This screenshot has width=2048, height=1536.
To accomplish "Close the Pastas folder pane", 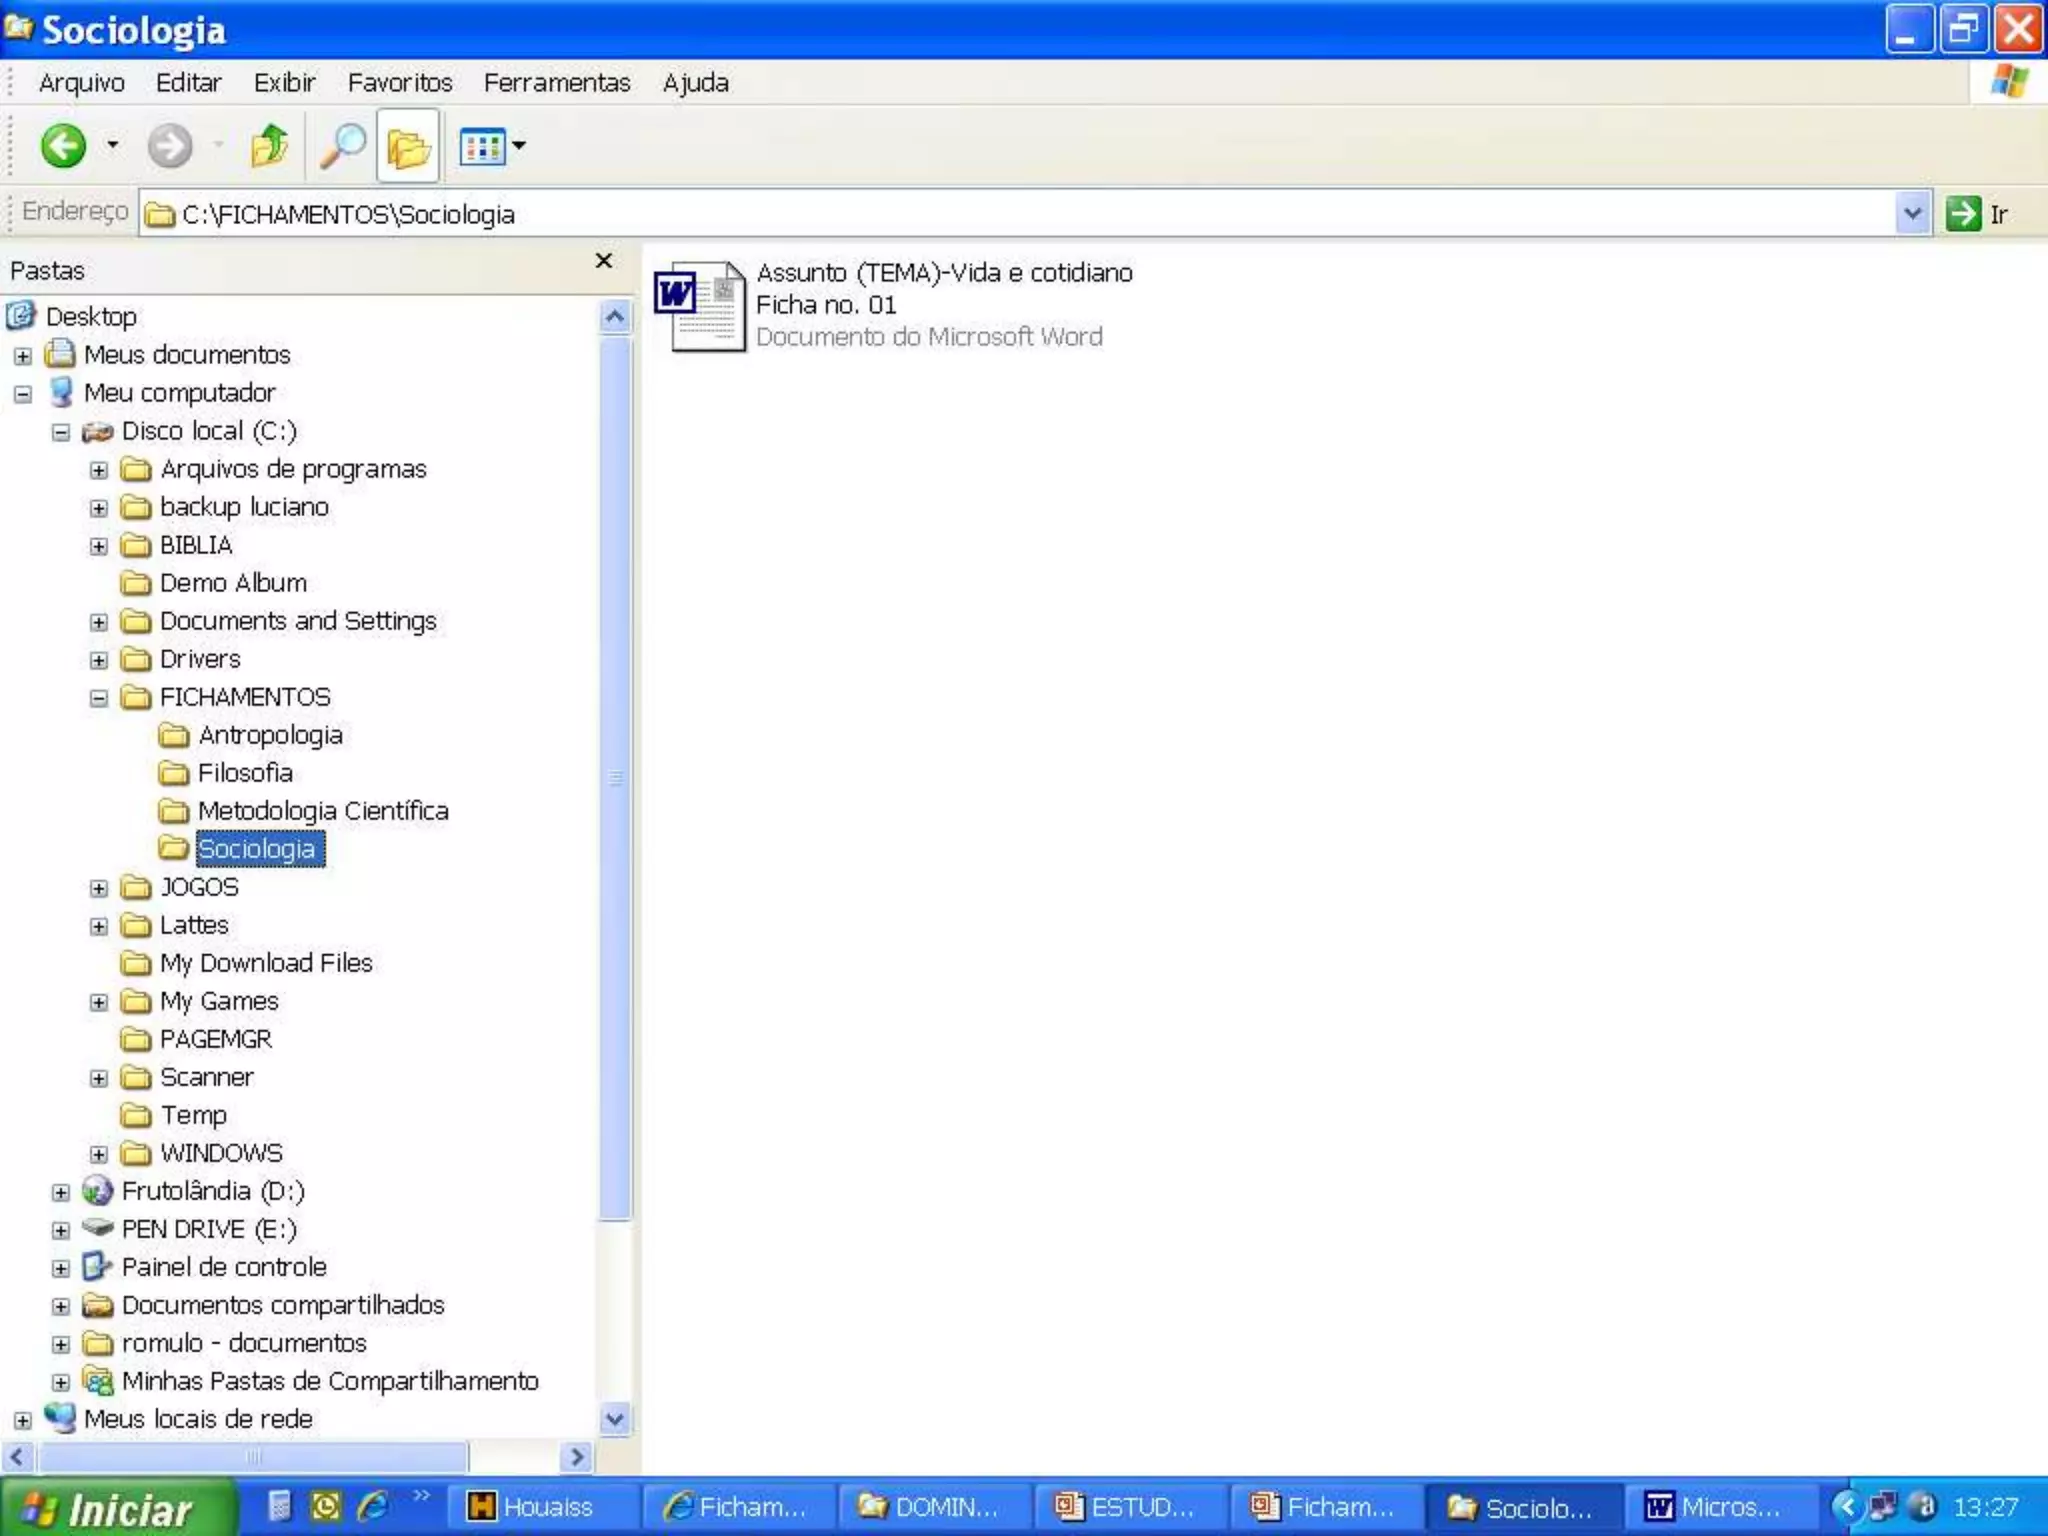I will pyautogui.click(x=603, y=261).
